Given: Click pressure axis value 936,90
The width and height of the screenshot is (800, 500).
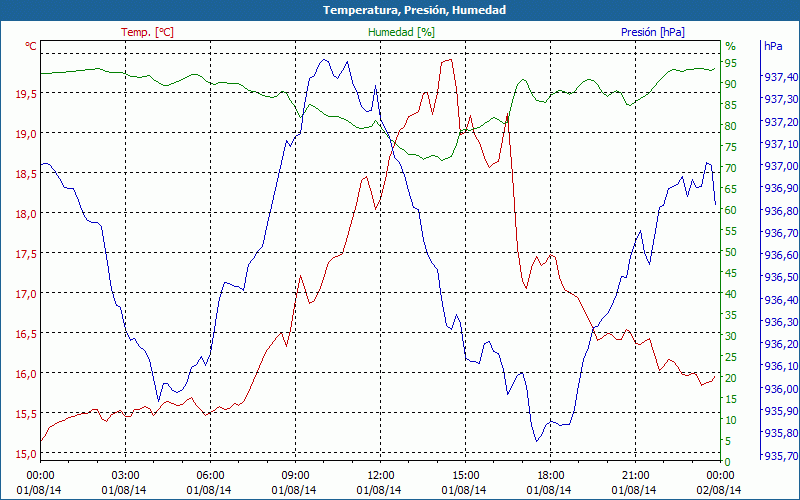Looking at the screenshot, I should click(781, 188).
